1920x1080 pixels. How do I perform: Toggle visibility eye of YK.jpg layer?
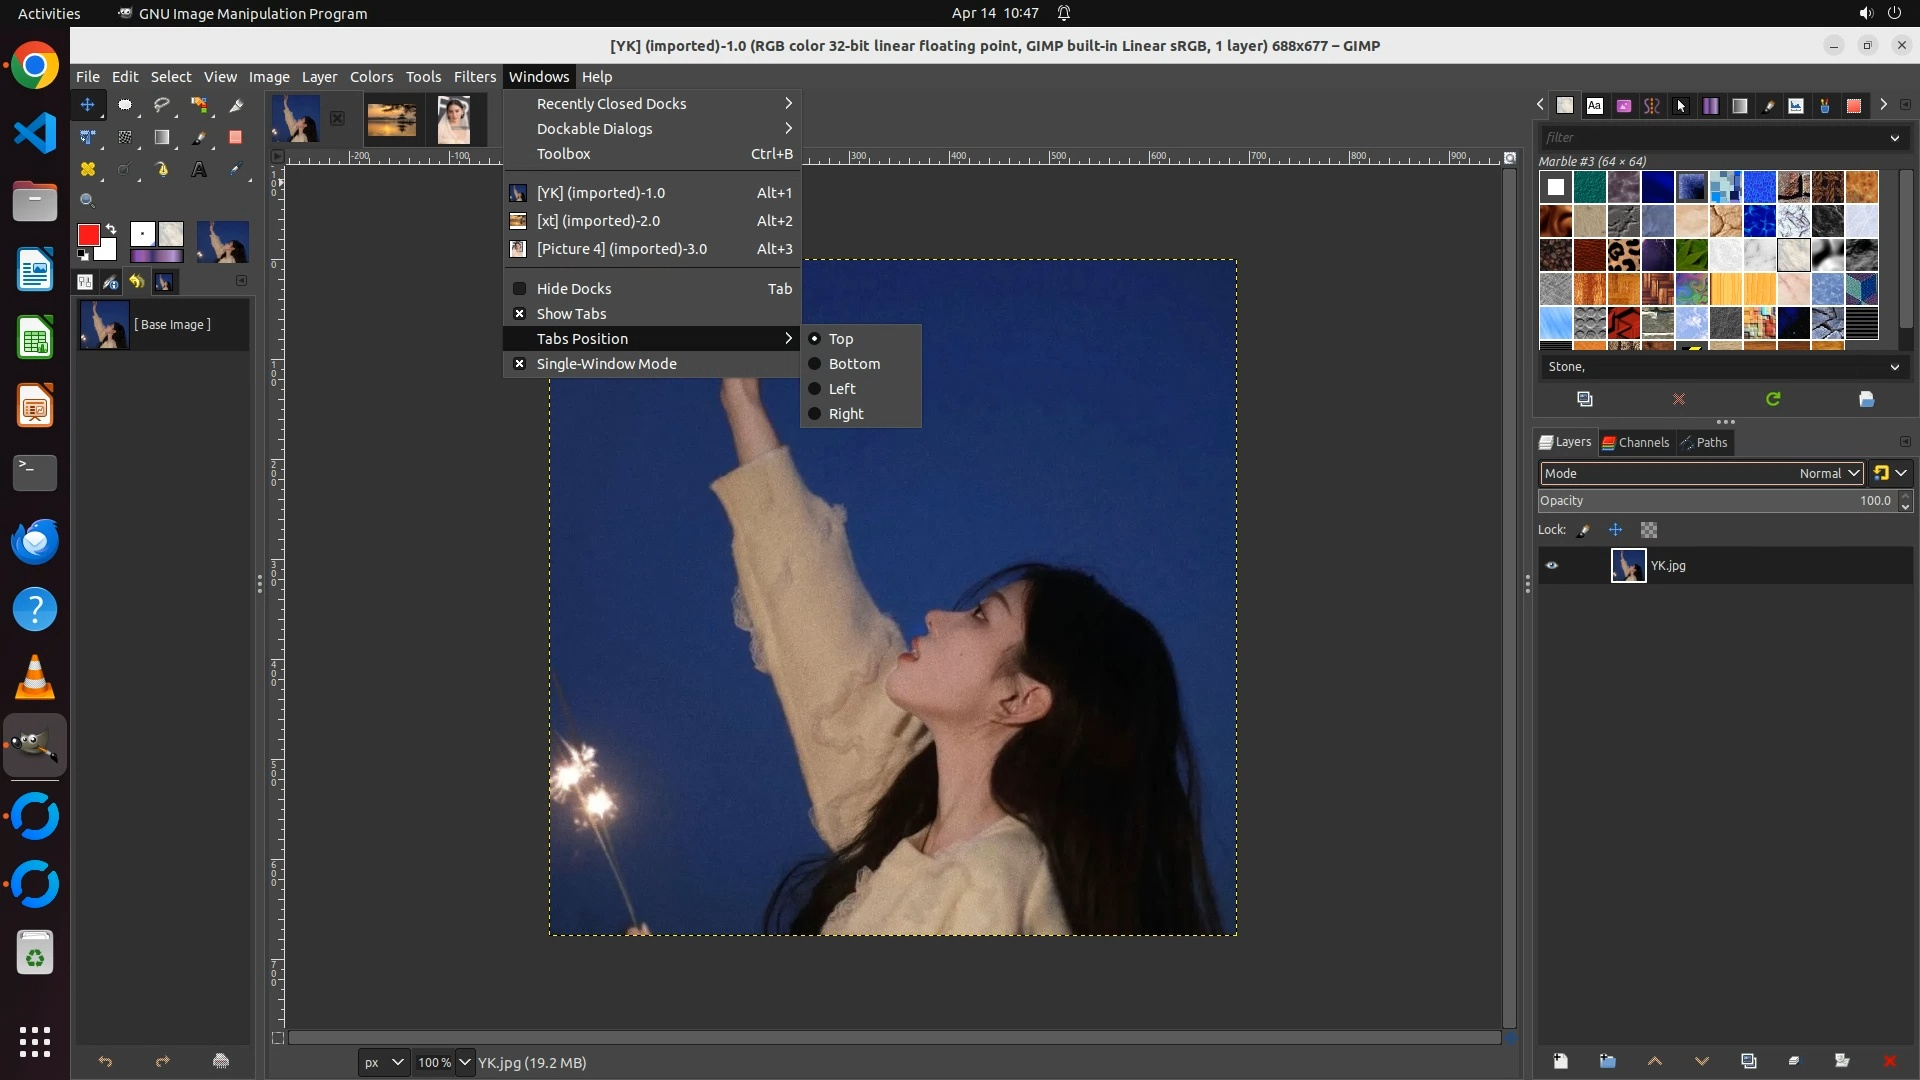point(1552,566)
